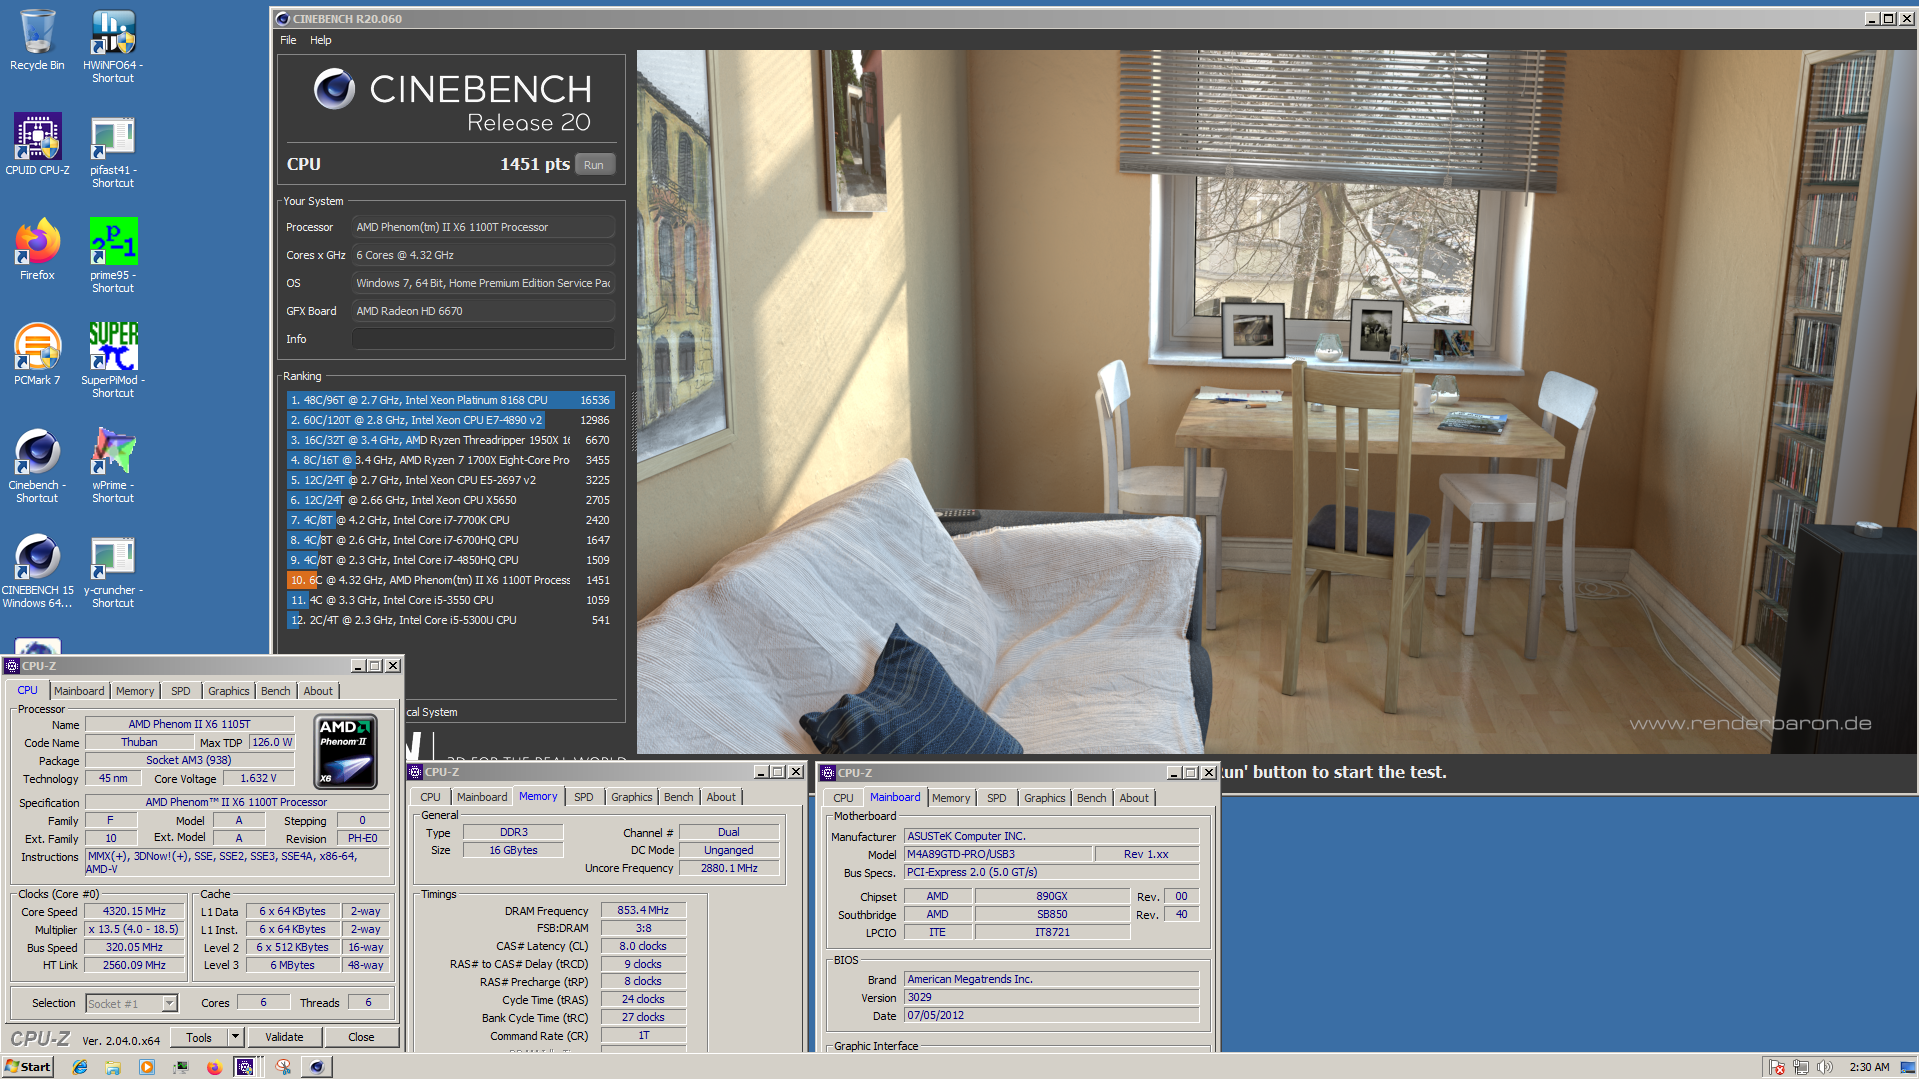Switch to CPU tab in right CPU-Z

pyautogui.click(x=843, y=798)
